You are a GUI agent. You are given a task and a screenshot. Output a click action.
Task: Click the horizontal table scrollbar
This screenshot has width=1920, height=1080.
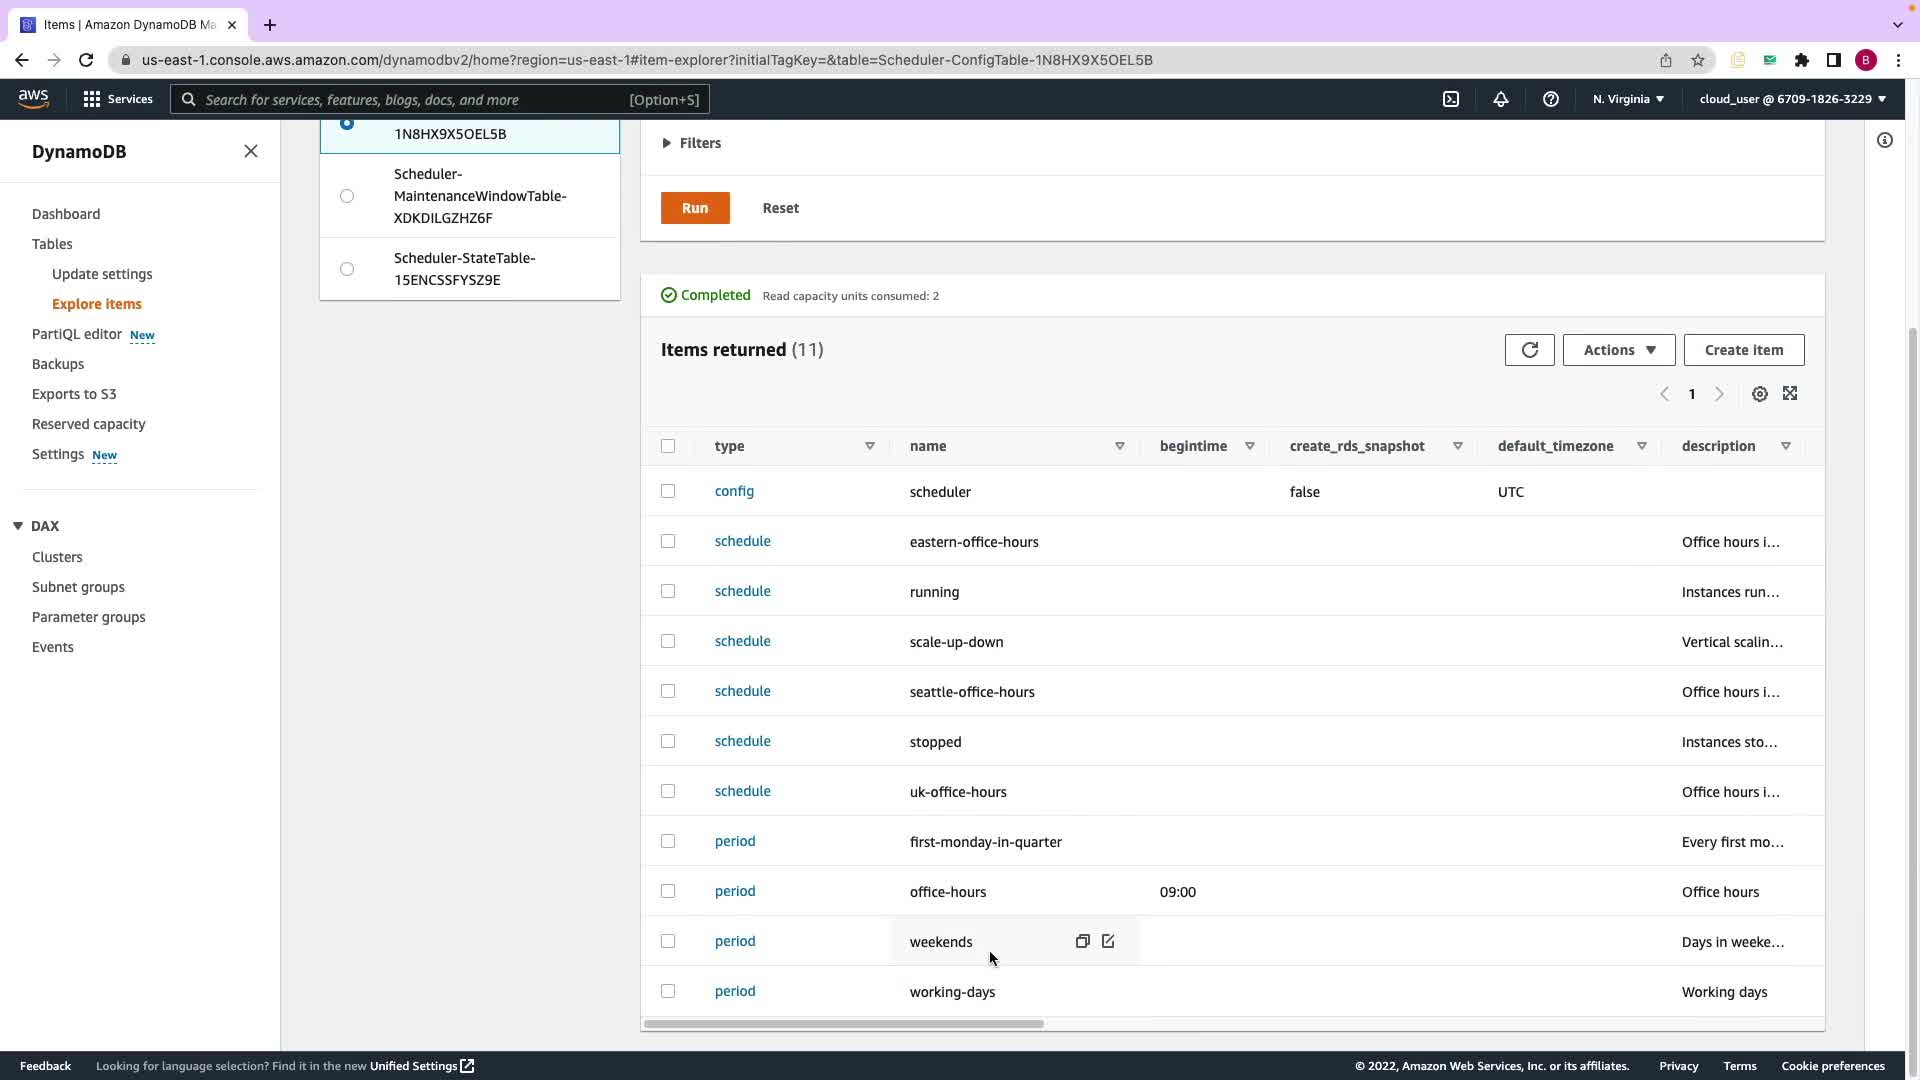coord(843,1024)
